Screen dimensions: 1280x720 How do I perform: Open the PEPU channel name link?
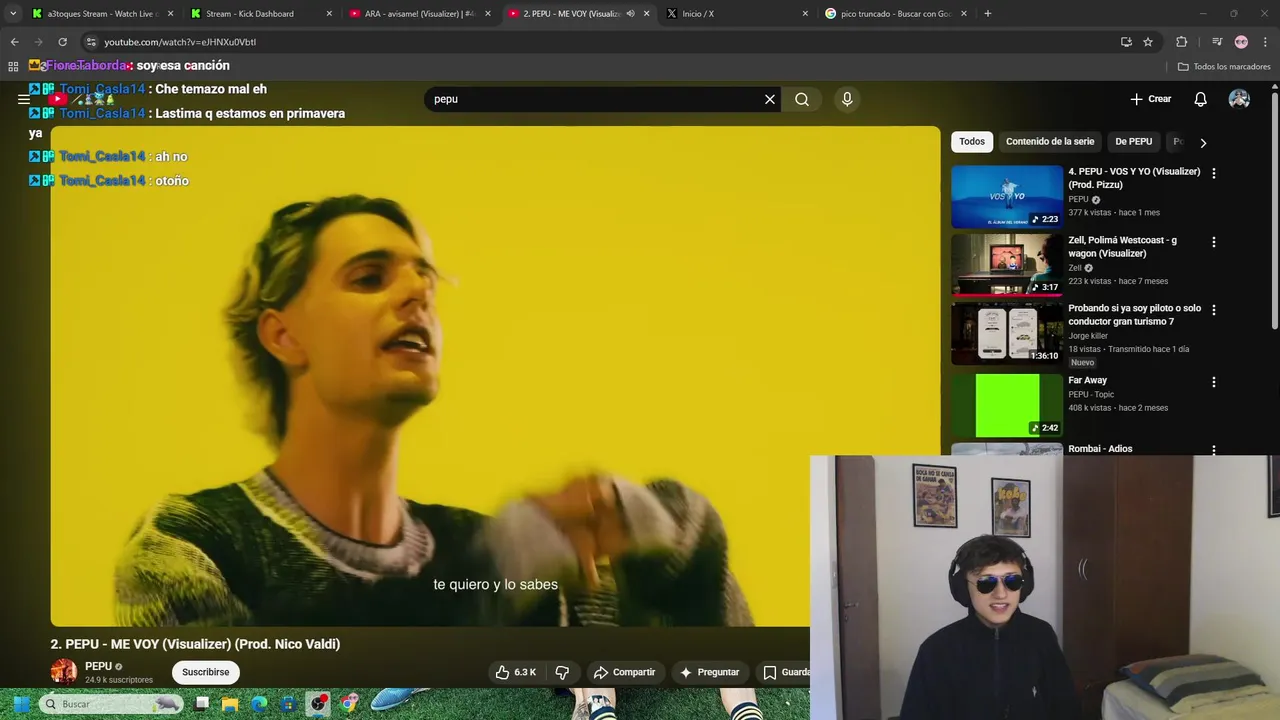coord(98,666)
